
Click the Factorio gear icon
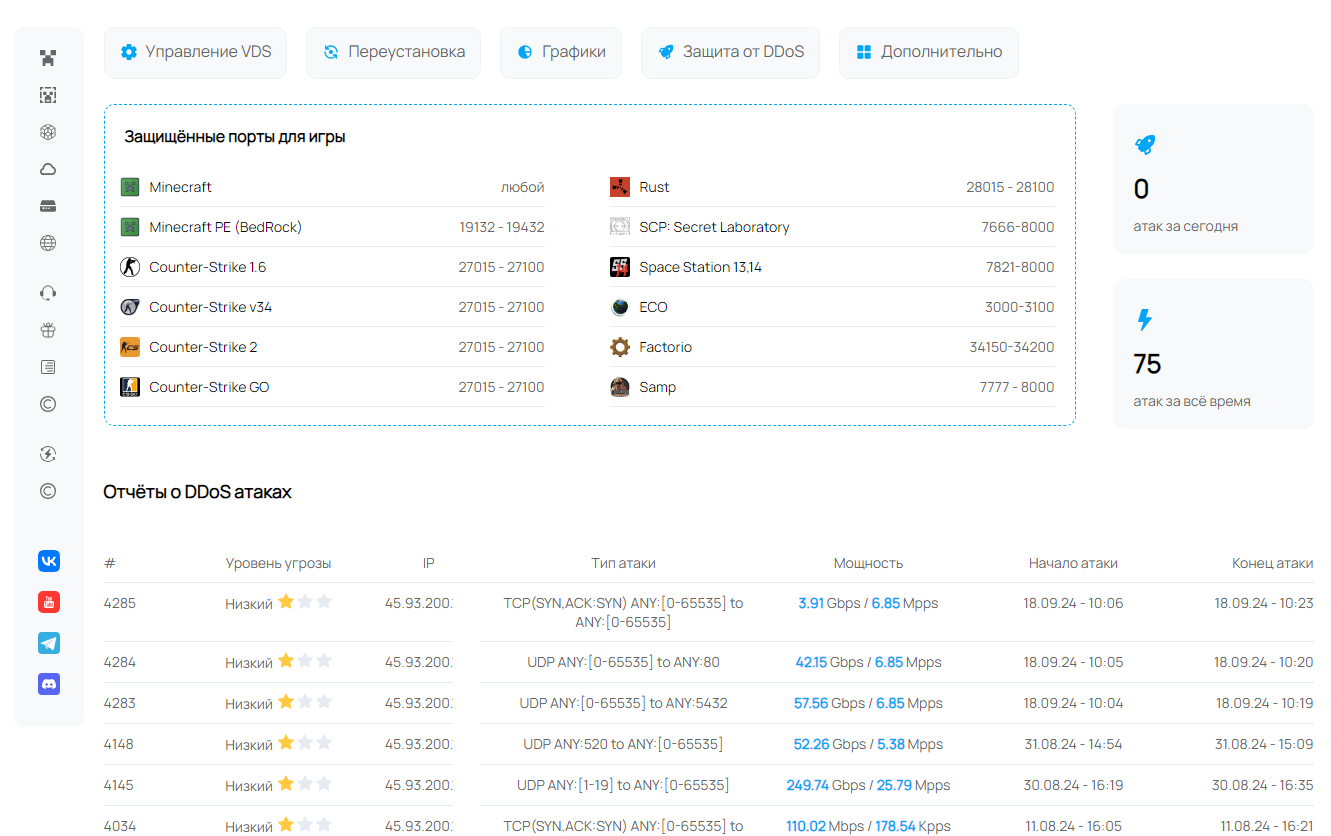click(620, 347)
